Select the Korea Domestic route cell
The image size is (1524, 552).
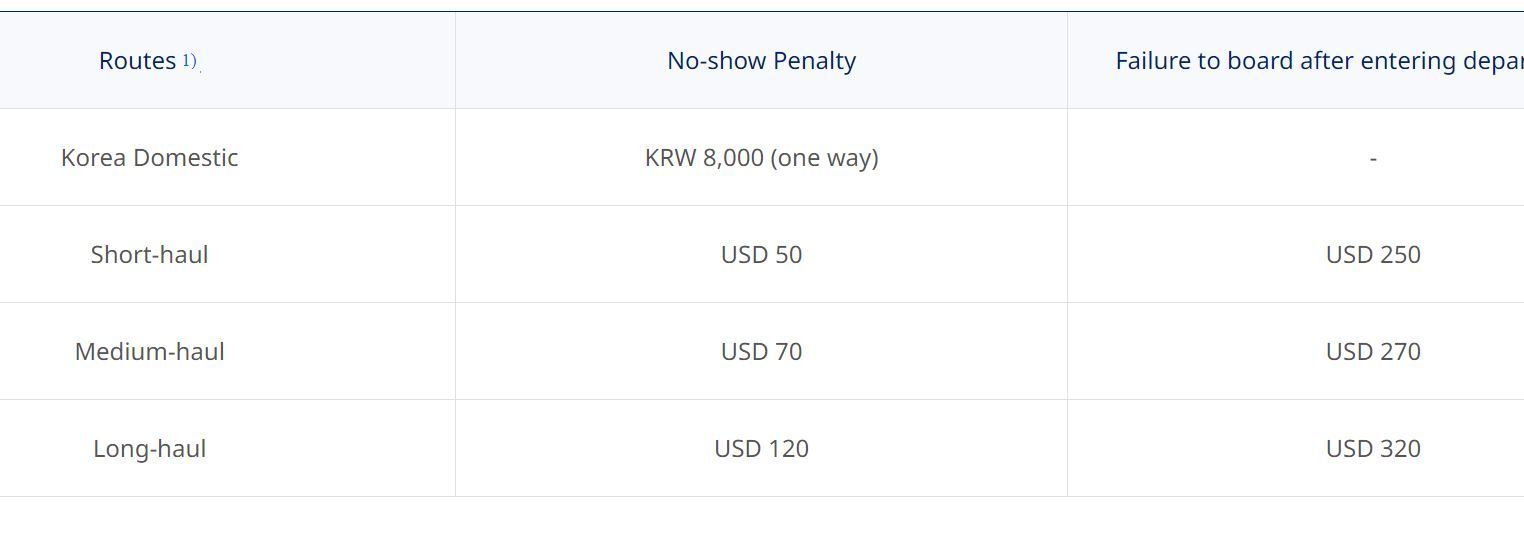[149, 158]
